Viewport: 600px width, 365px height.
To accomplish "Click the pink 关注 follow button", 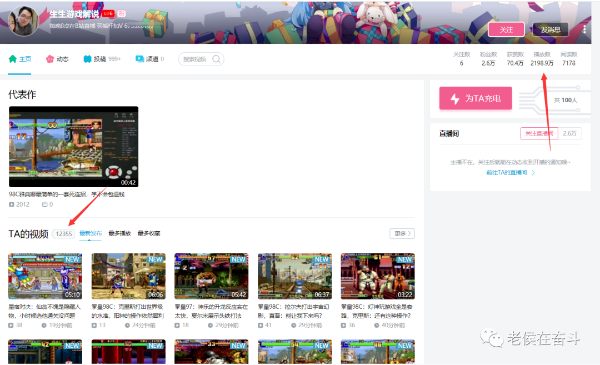I will tap(506, 29).
